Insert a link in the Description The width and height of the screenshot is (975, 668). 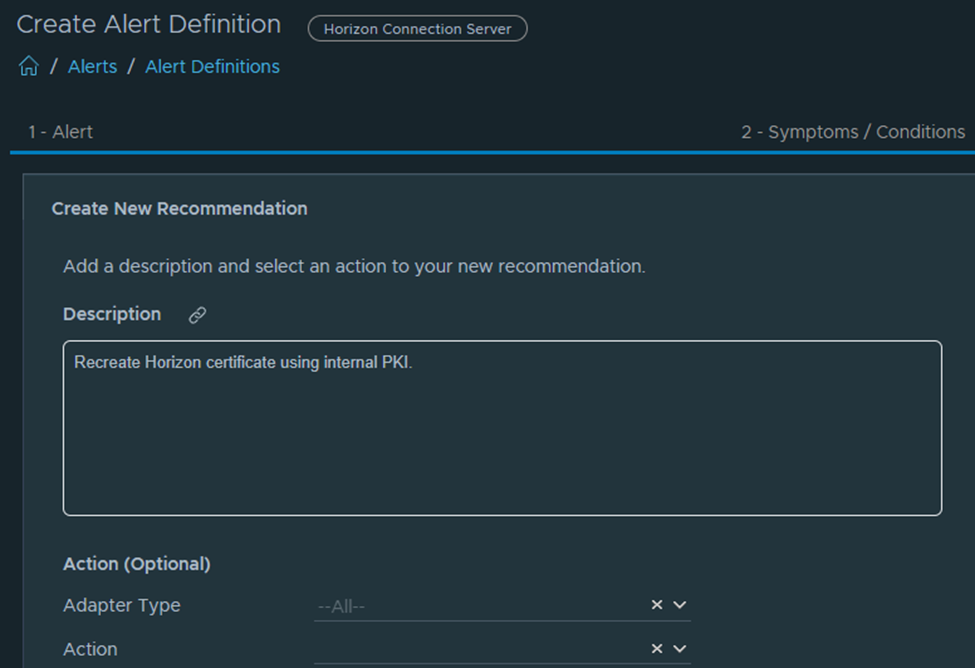click(197, 315)
